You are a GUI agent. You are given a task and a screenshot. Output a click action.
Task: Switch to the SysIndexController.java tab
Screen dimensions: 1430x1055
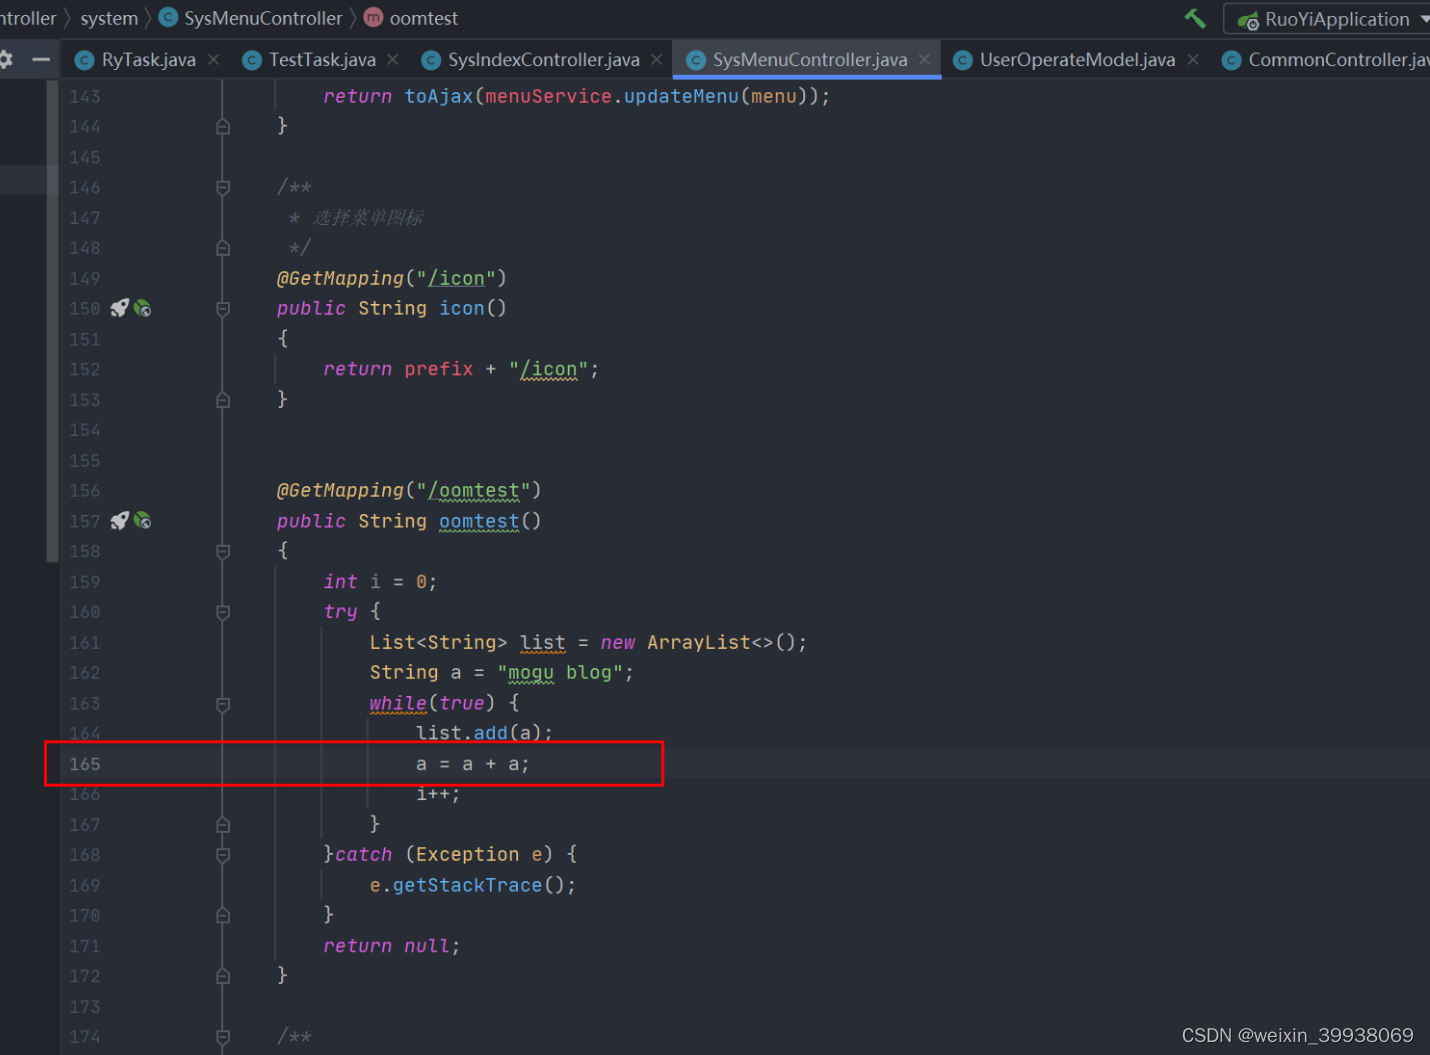(x=543, y=60)
